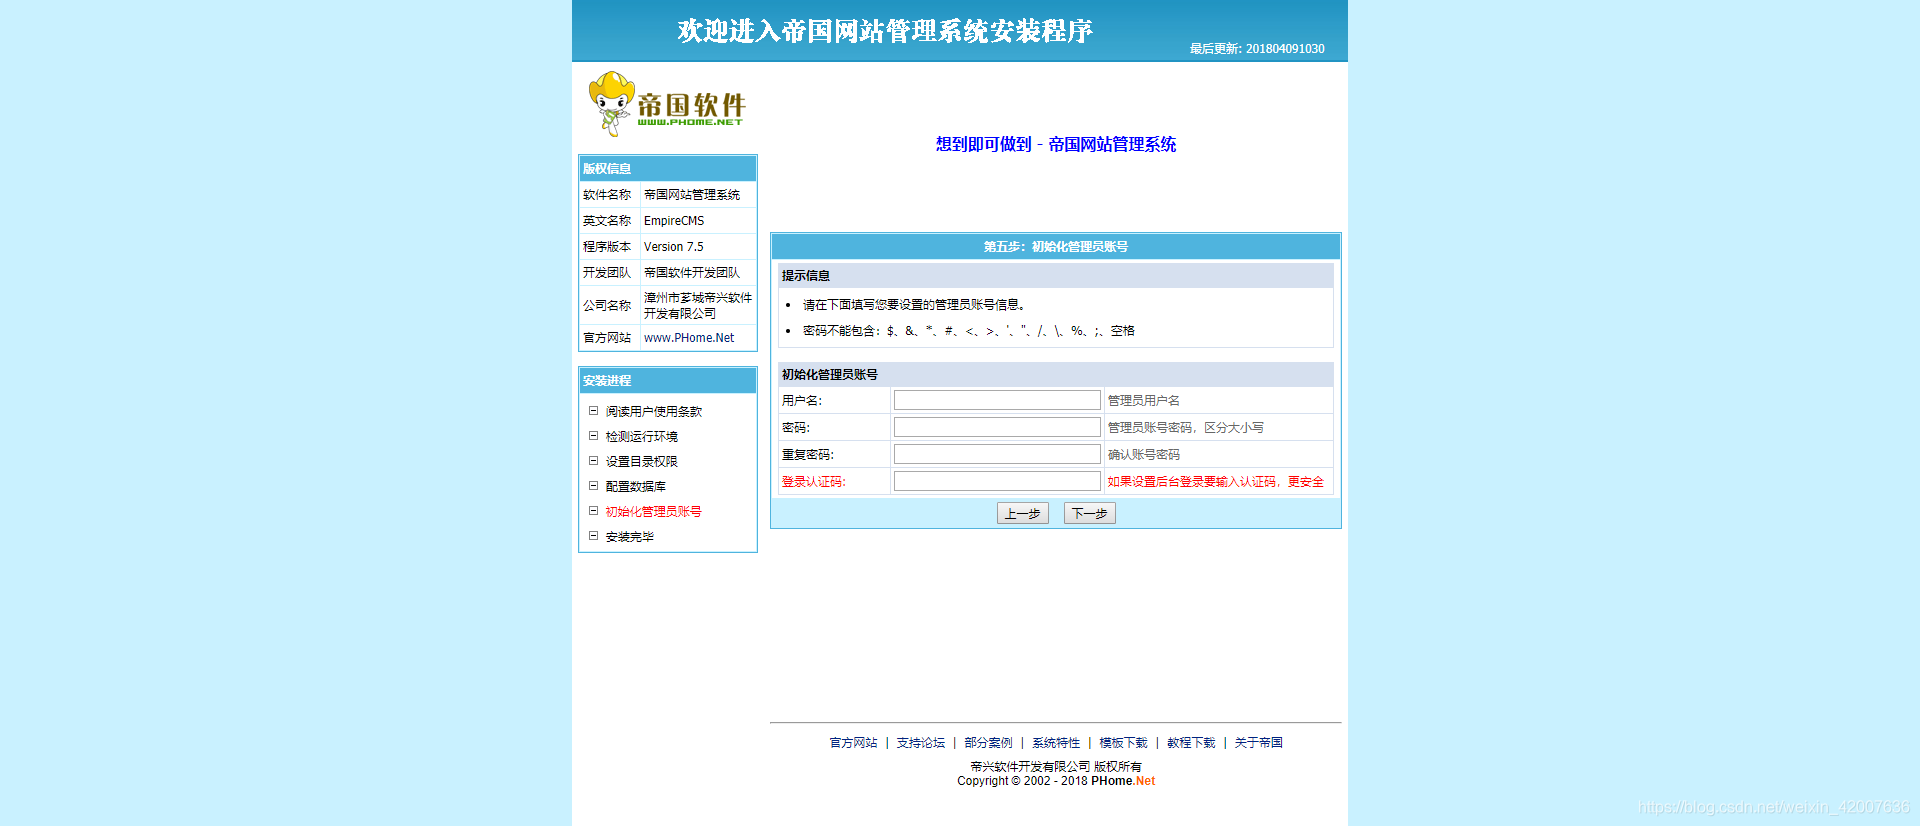Click the 第五步：初始化管理员账号 heading

click(x=1056, y=246)
